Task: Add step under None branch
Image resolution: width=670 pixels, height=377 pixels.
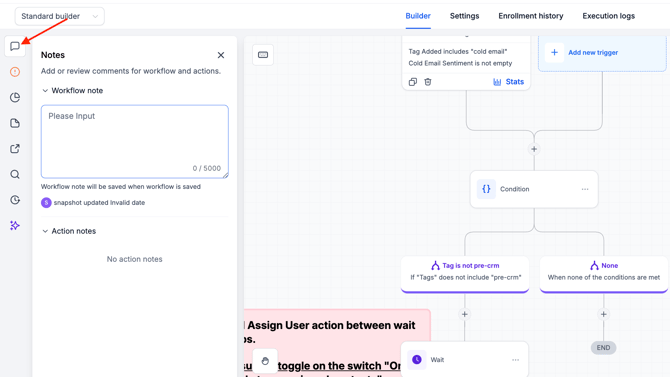Action: tap(603, 314)
